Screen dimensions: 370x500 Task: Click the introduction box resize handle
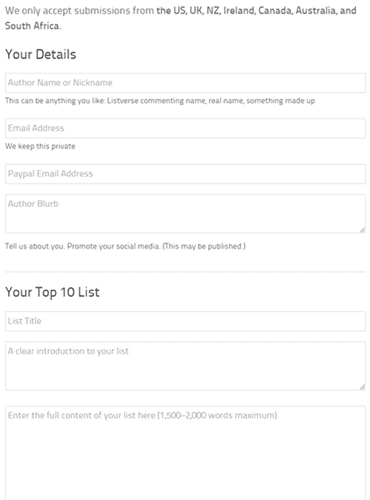362,387
